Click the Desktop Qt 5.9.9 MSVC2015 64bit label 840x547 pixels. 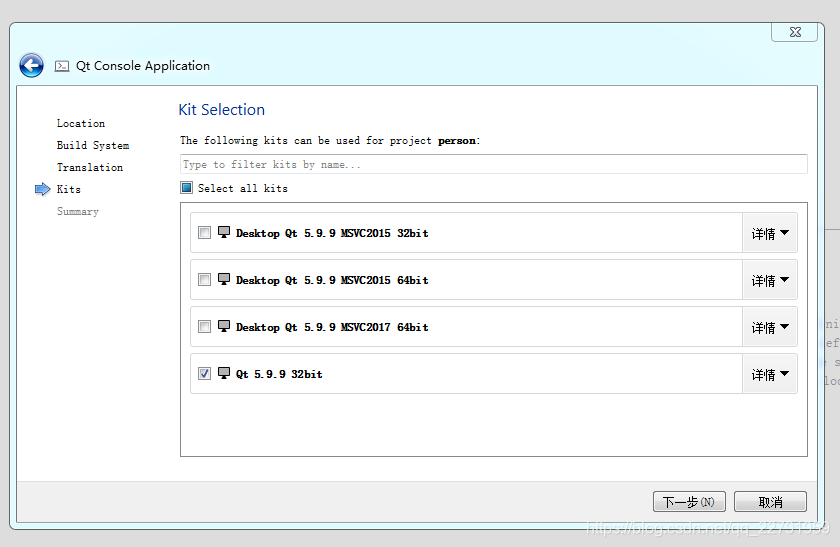(x=332, y=280)
